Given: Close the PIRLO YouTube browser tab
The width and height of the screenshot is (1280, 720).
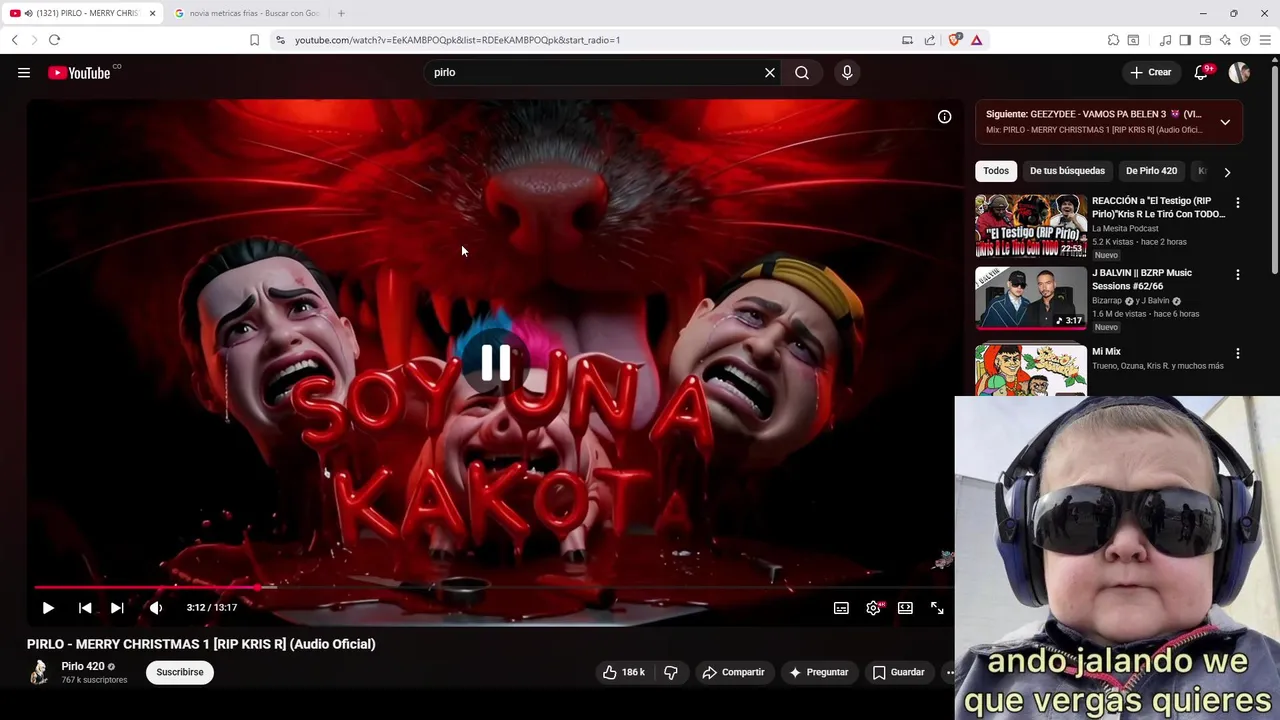Looking at the screenshot, I should pyautogui.click(x=153, y=13).
